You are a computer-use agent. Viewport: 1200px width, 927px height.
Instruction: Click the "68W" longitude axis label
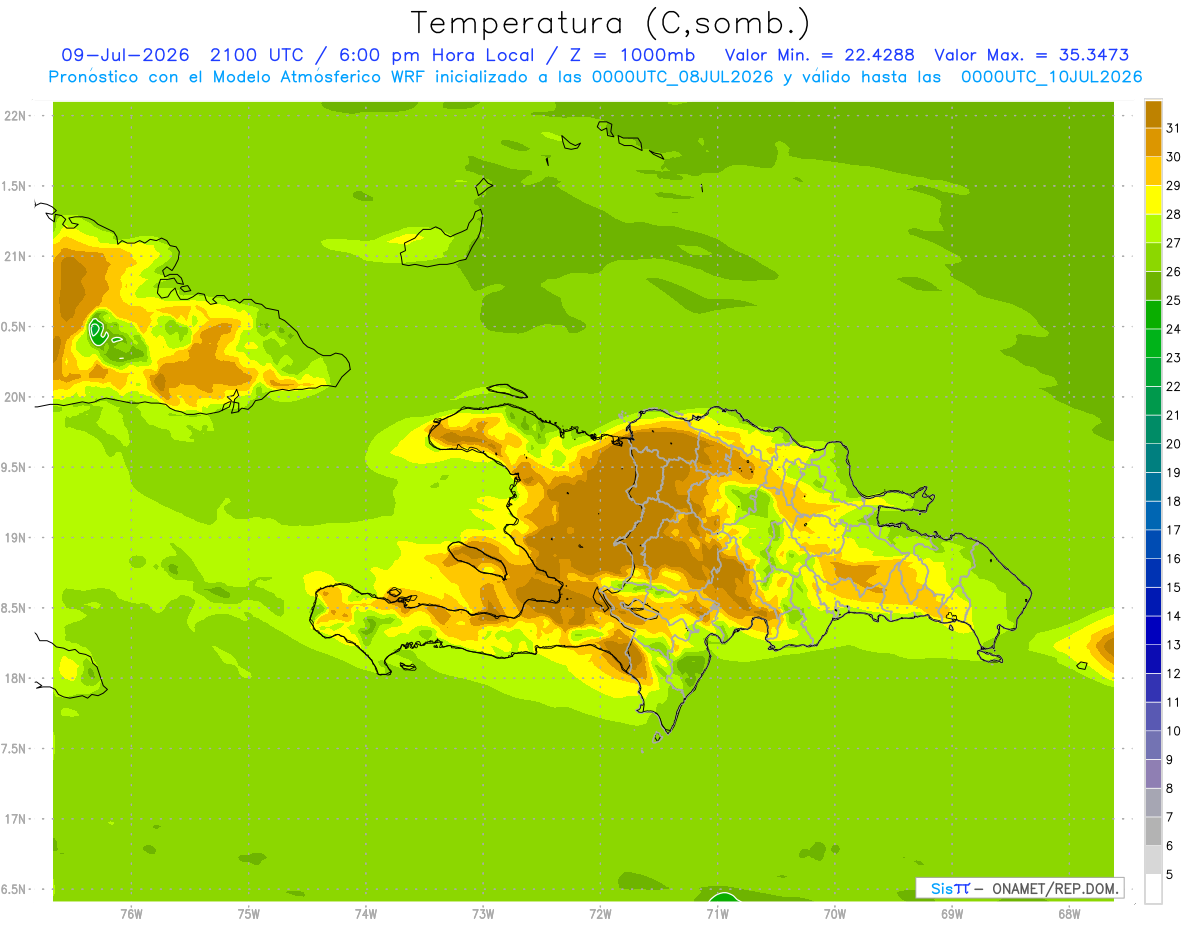point(1069,913)
